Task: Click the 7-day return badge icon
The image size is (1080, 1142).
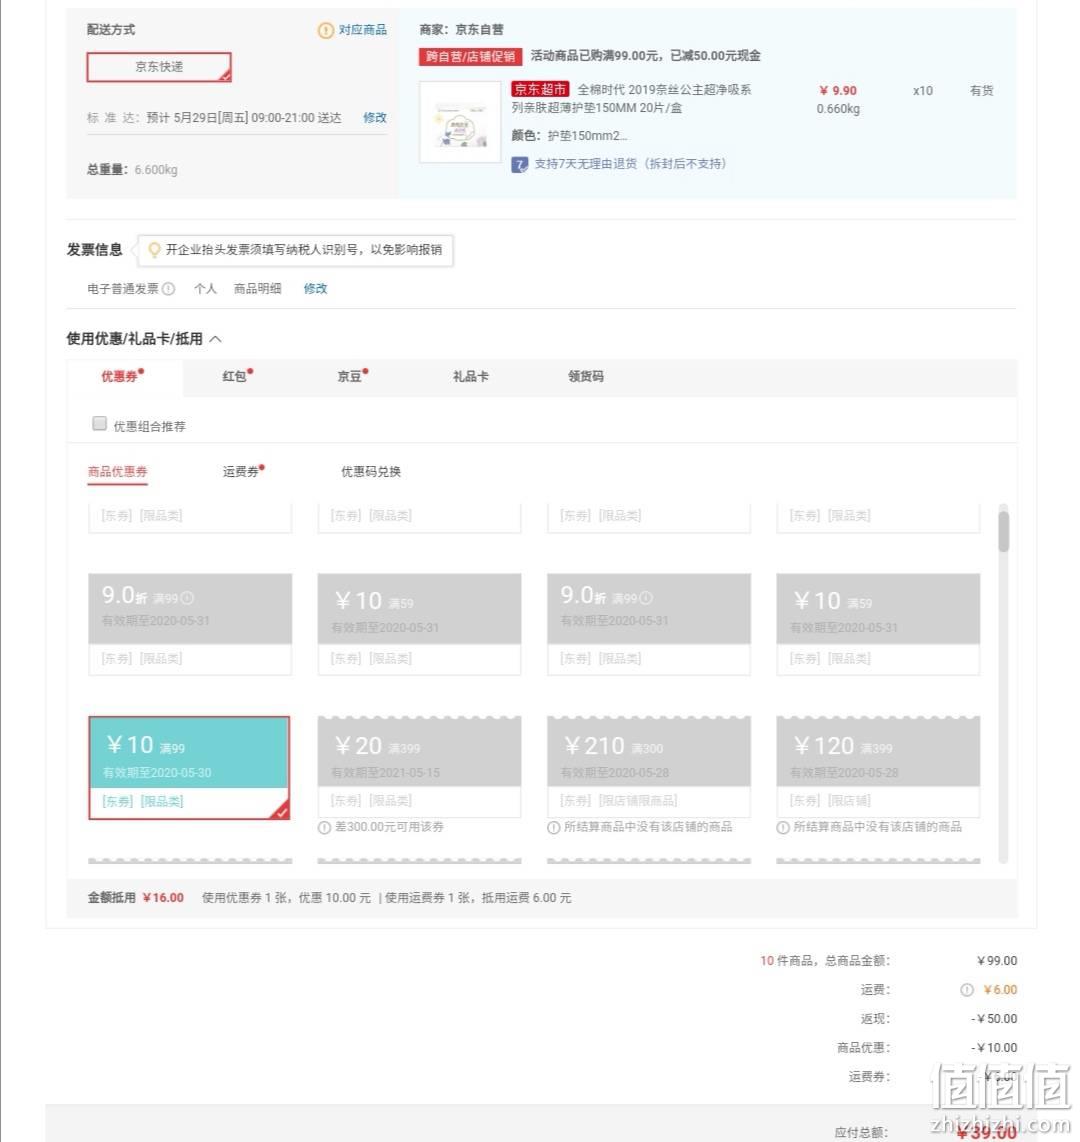Action: (x=519, y=165)
